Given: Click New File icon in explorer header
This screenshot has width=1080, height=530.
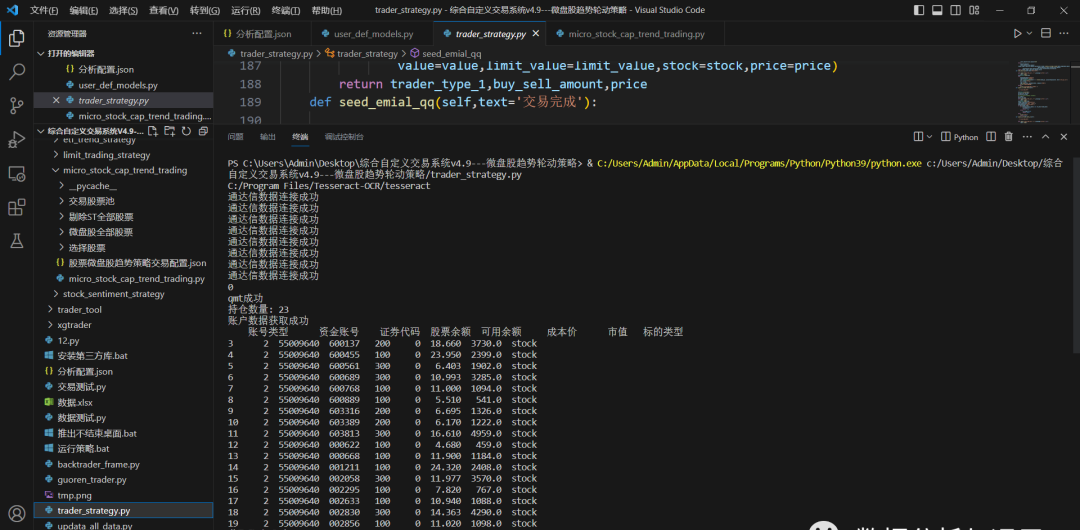Looking at the screenshot, I should click(x=153, y=131).
